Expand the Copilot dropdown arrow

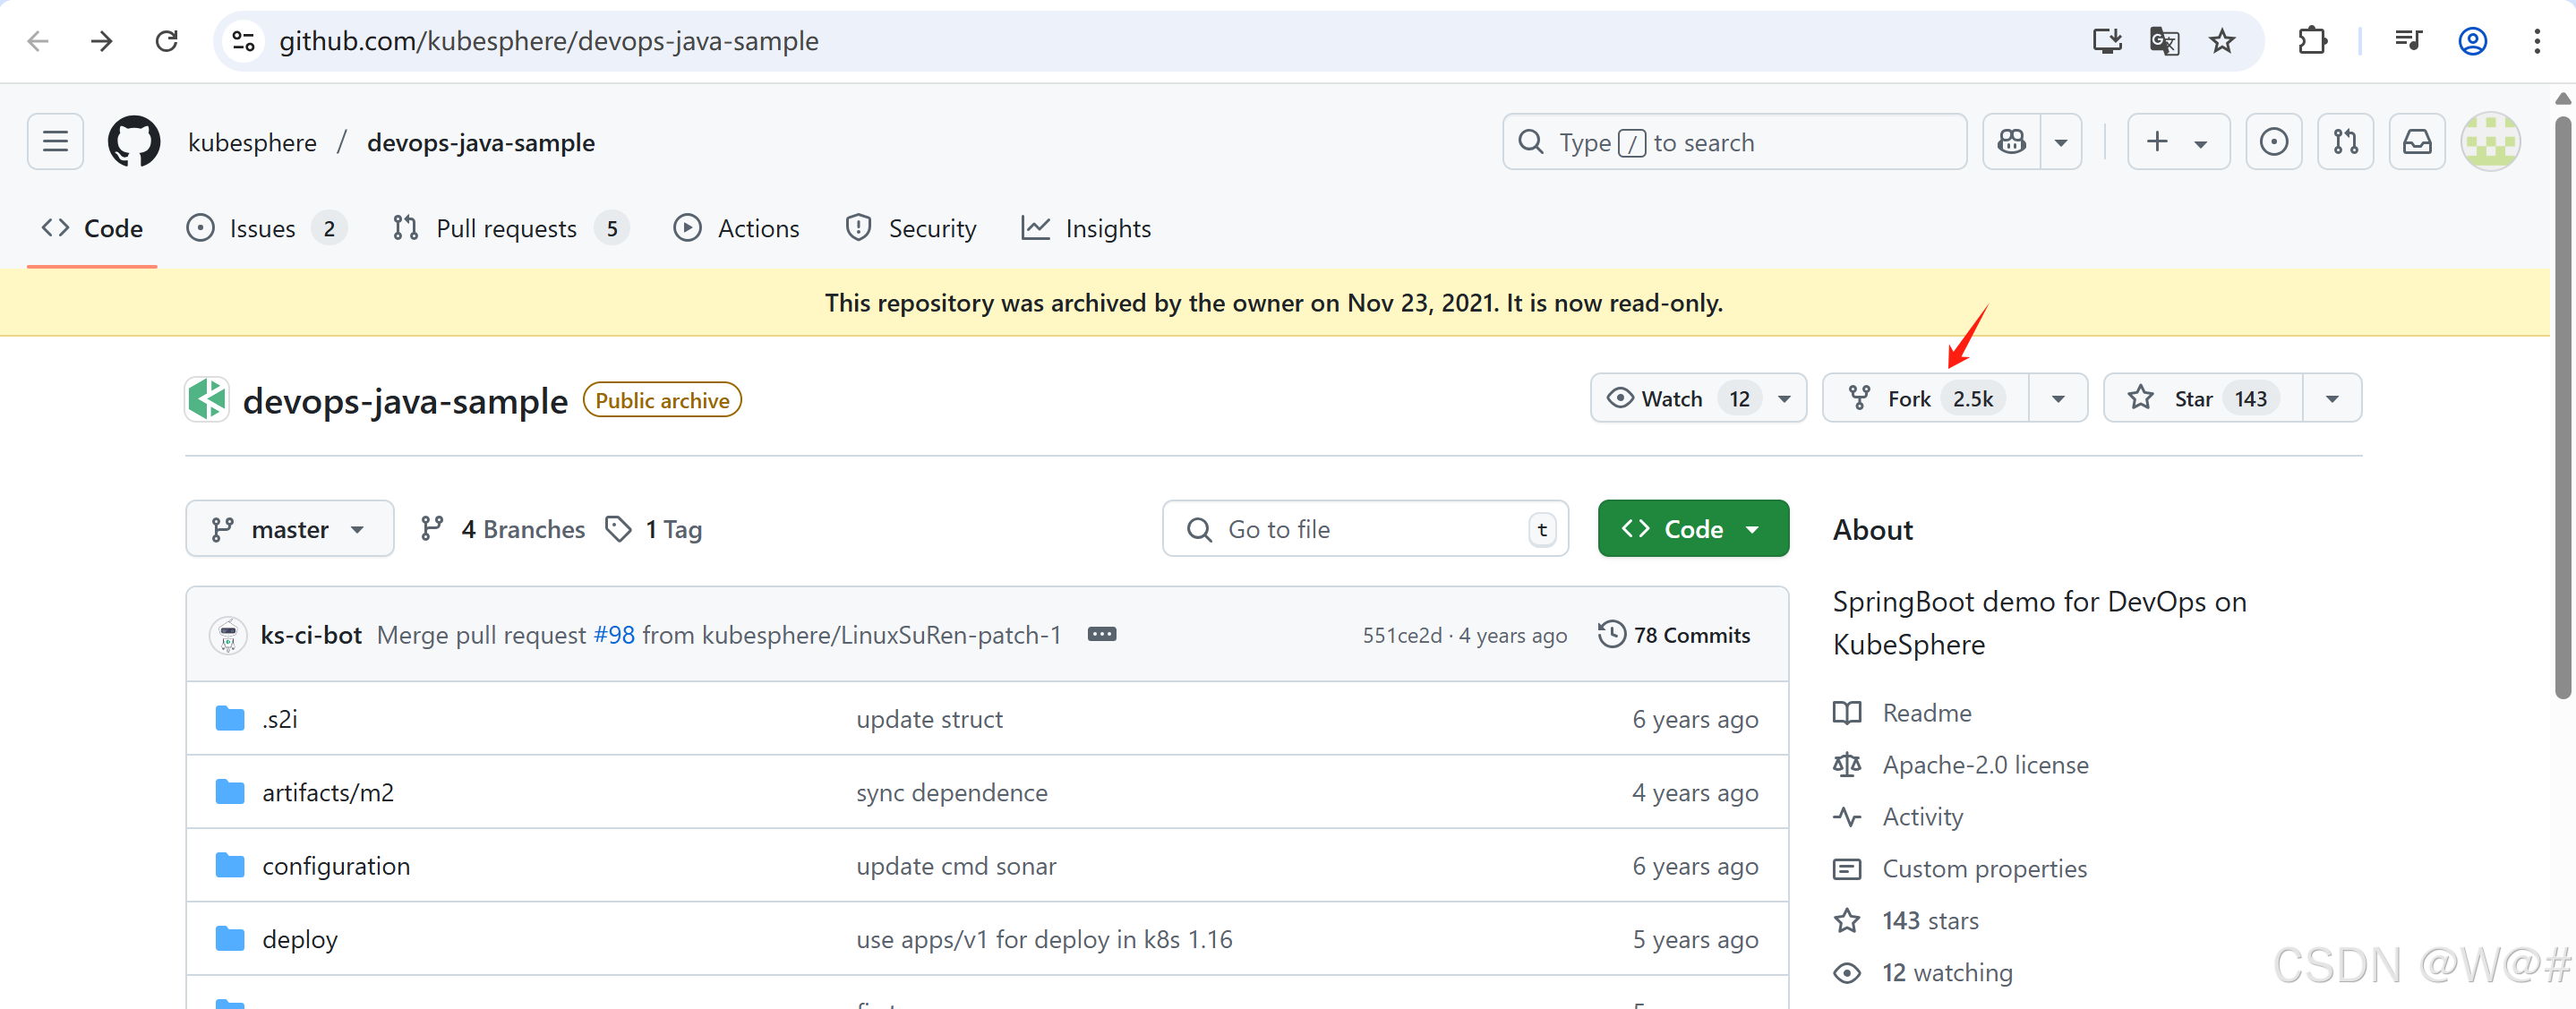coord(2061,142)
